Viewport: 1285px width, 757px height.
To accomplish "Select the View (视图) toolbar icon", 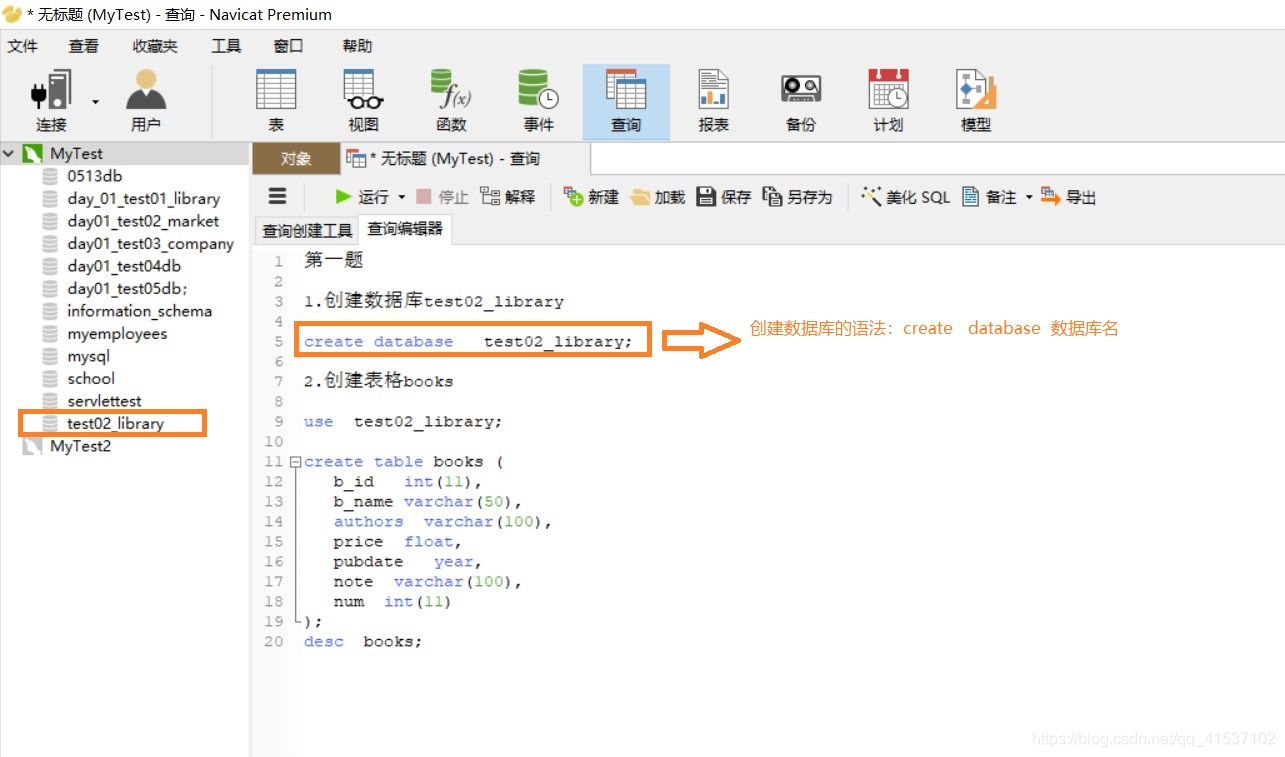I will tap(364, 101).
